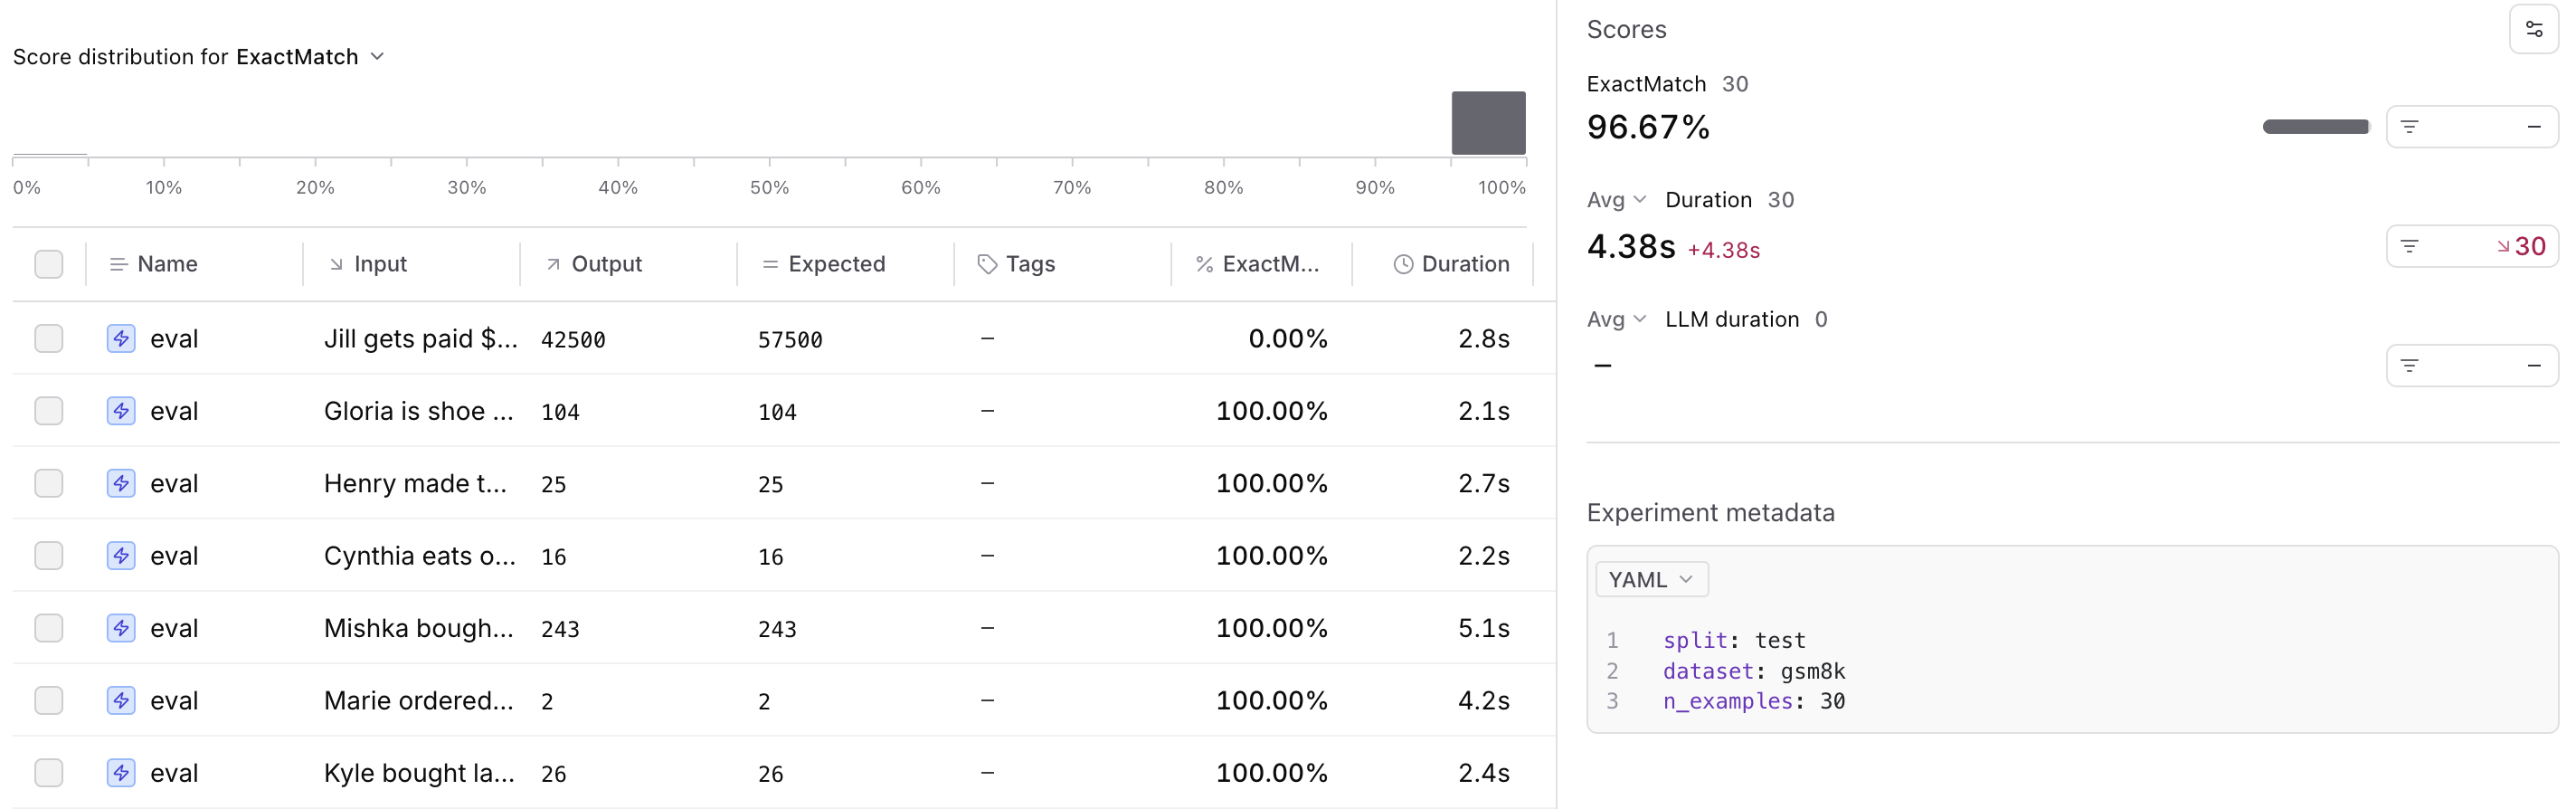Viewport: 2576px width, 809px height.
Task: Check the box for Gloria is shoe row
Action: (x=49, y=411)
